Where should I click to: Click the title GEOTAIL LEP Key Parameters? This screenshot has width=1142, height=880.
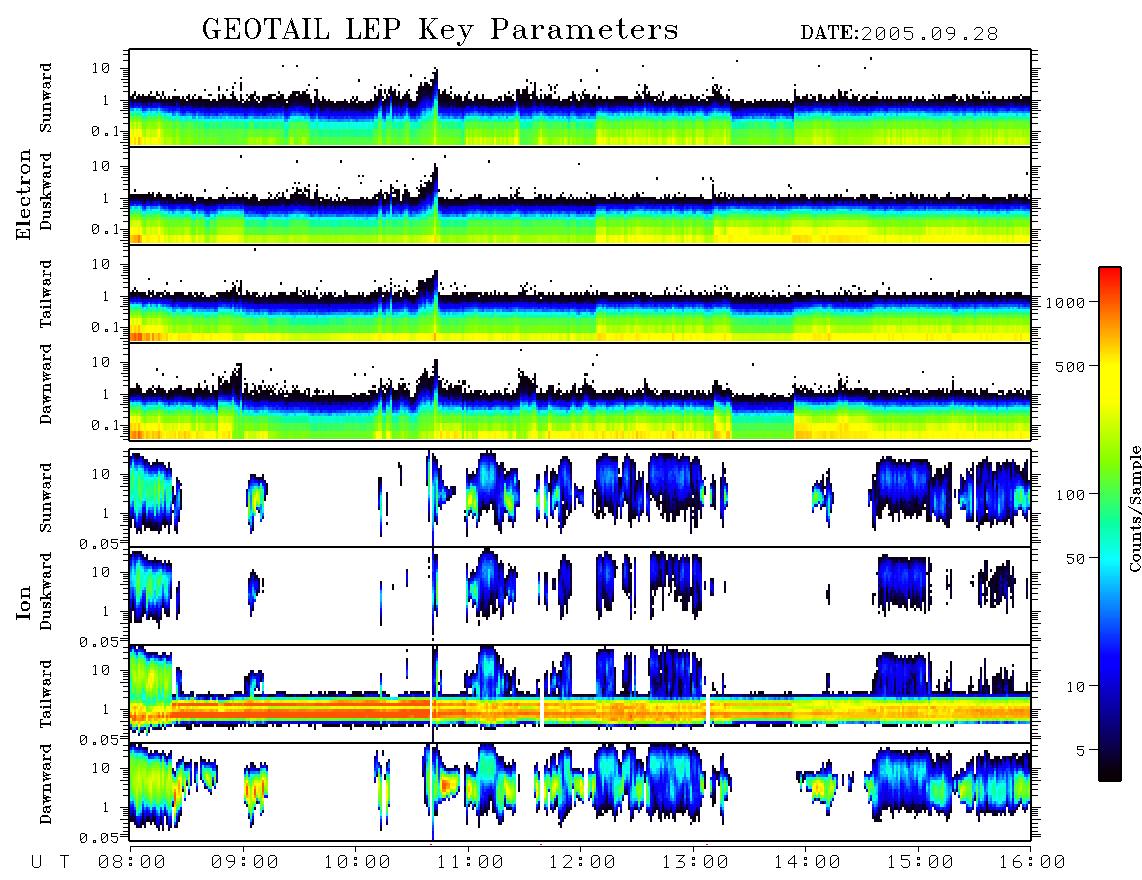[440, 30]
